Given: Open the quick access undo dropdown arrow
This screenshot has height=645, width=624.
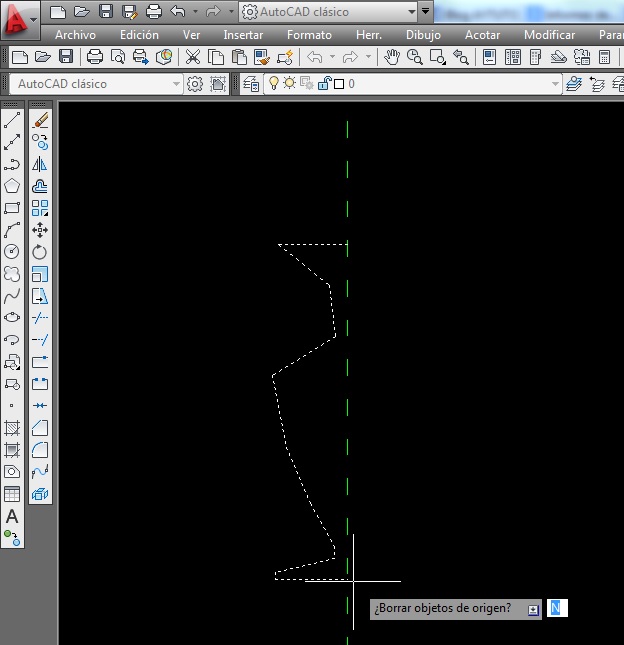Looking at the screenshot, I should point(195,12).
